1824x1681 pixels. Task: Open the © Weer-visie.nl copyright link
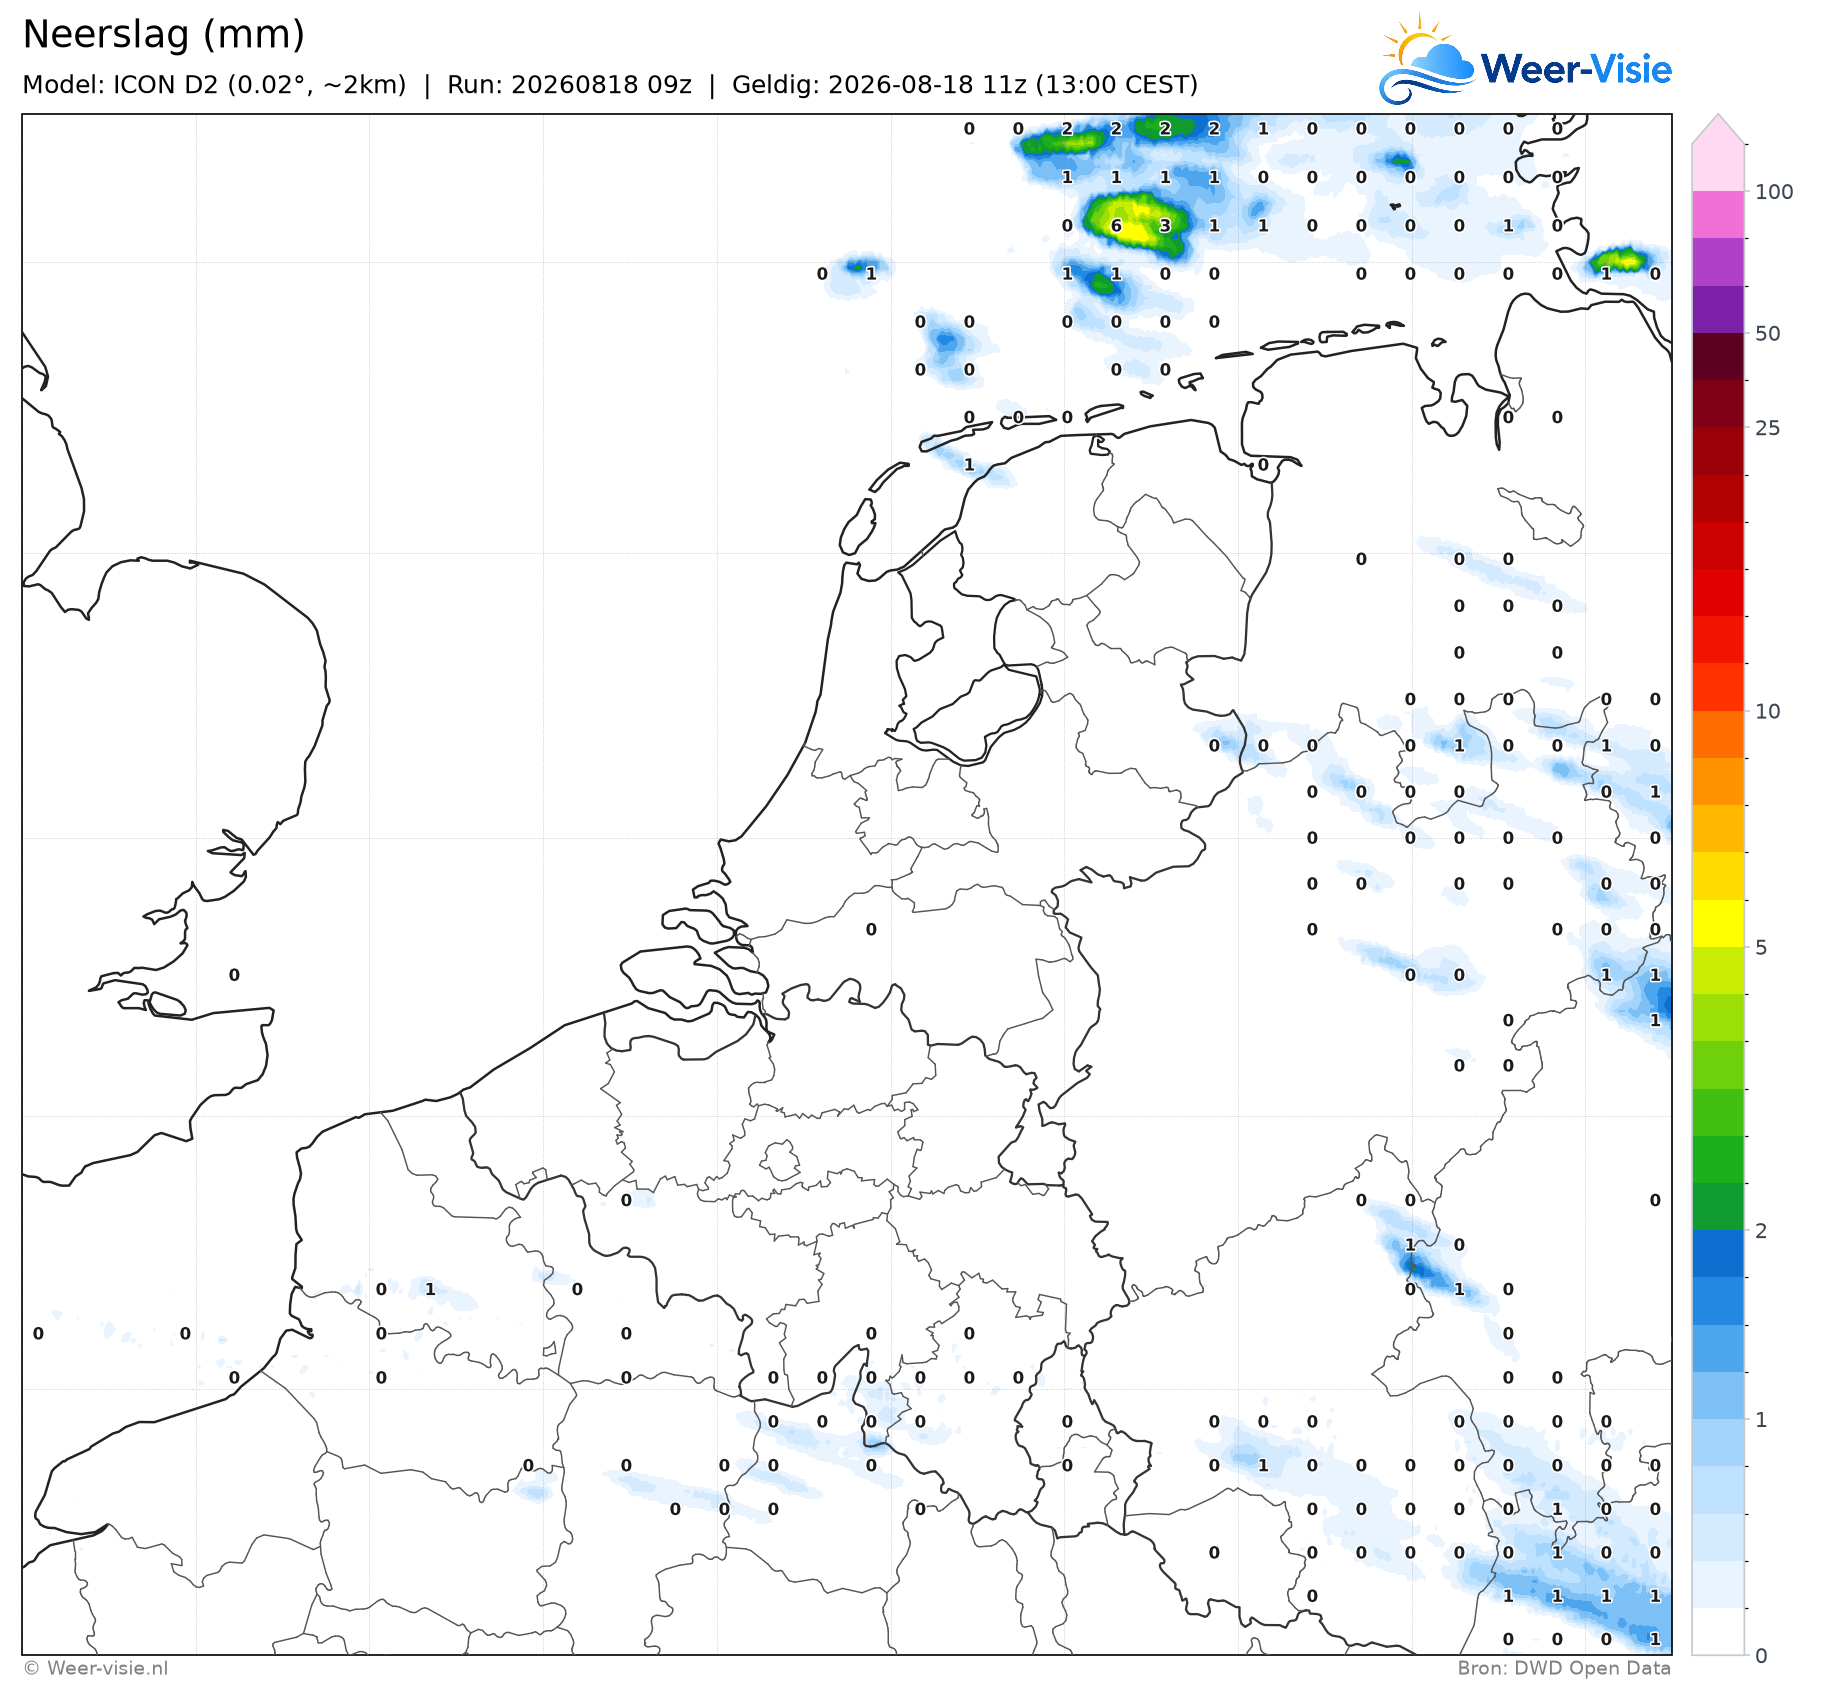click(x=96, y=1667)
